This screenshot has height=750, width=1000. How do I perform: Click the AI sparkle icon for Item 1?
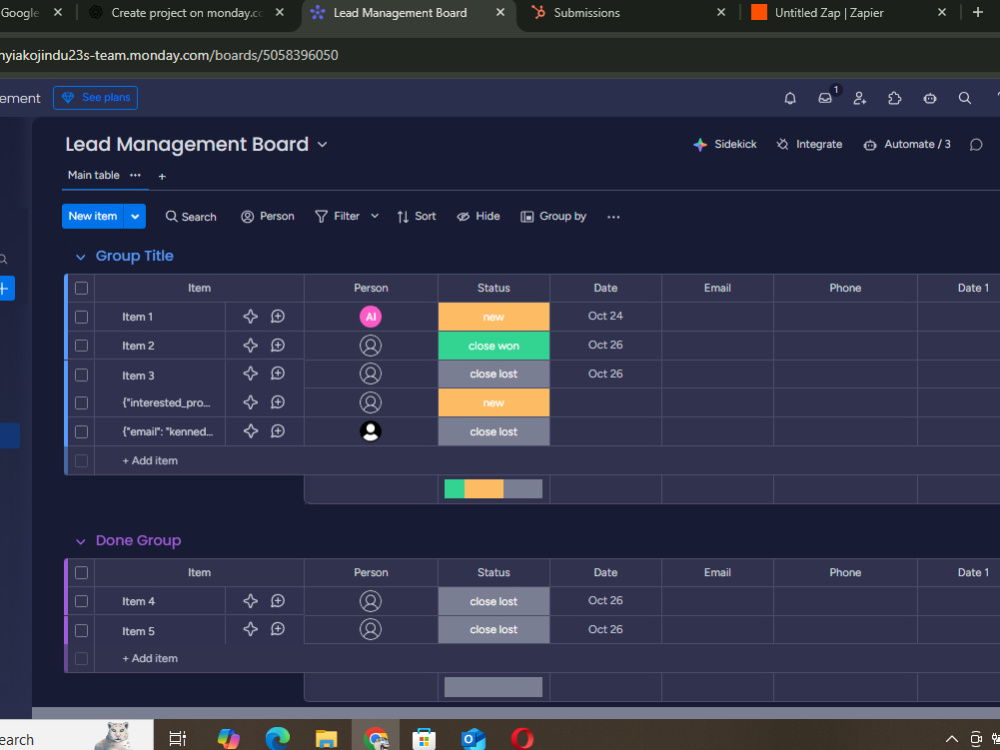coord(251,316)
